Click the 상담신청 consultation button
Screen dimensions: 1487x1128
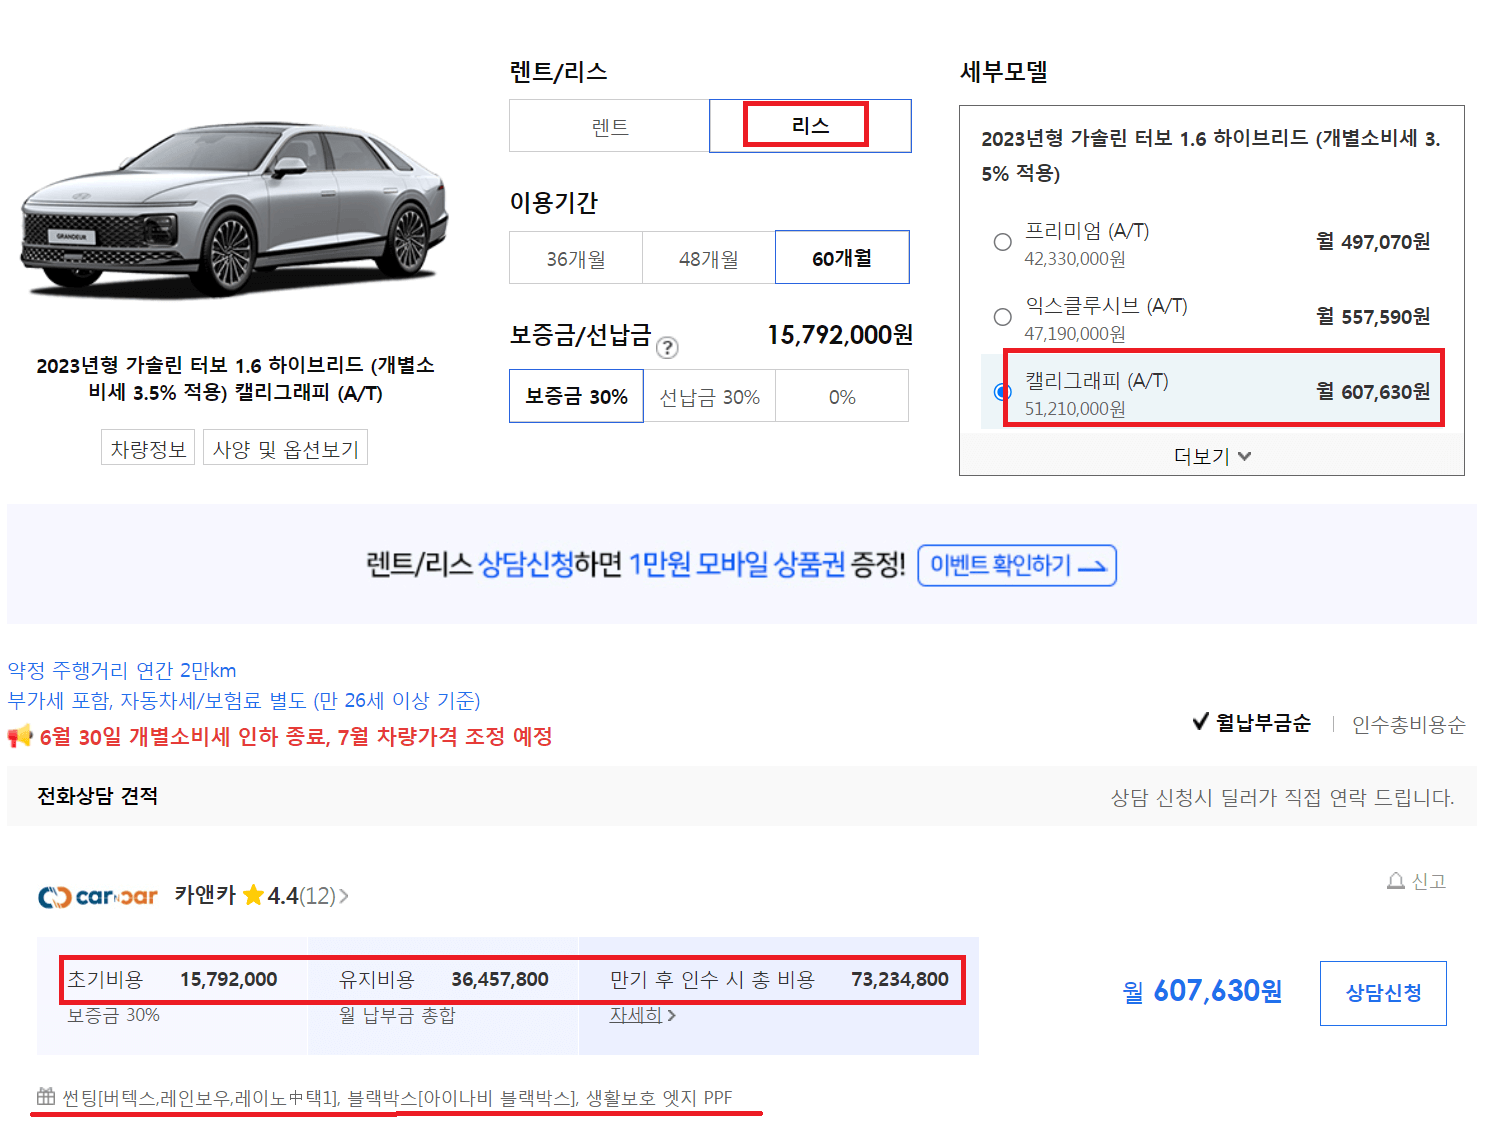pyautogui.click(x=1383, y=992)
